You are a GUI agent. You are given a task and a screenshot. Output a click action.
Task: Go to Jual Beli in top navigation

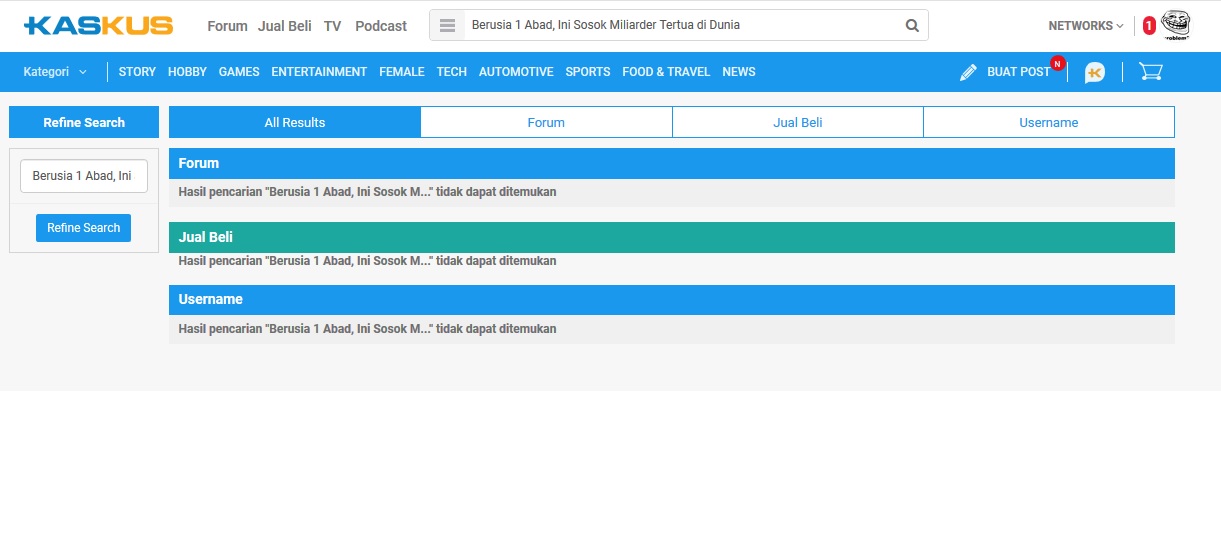[285, 26]
